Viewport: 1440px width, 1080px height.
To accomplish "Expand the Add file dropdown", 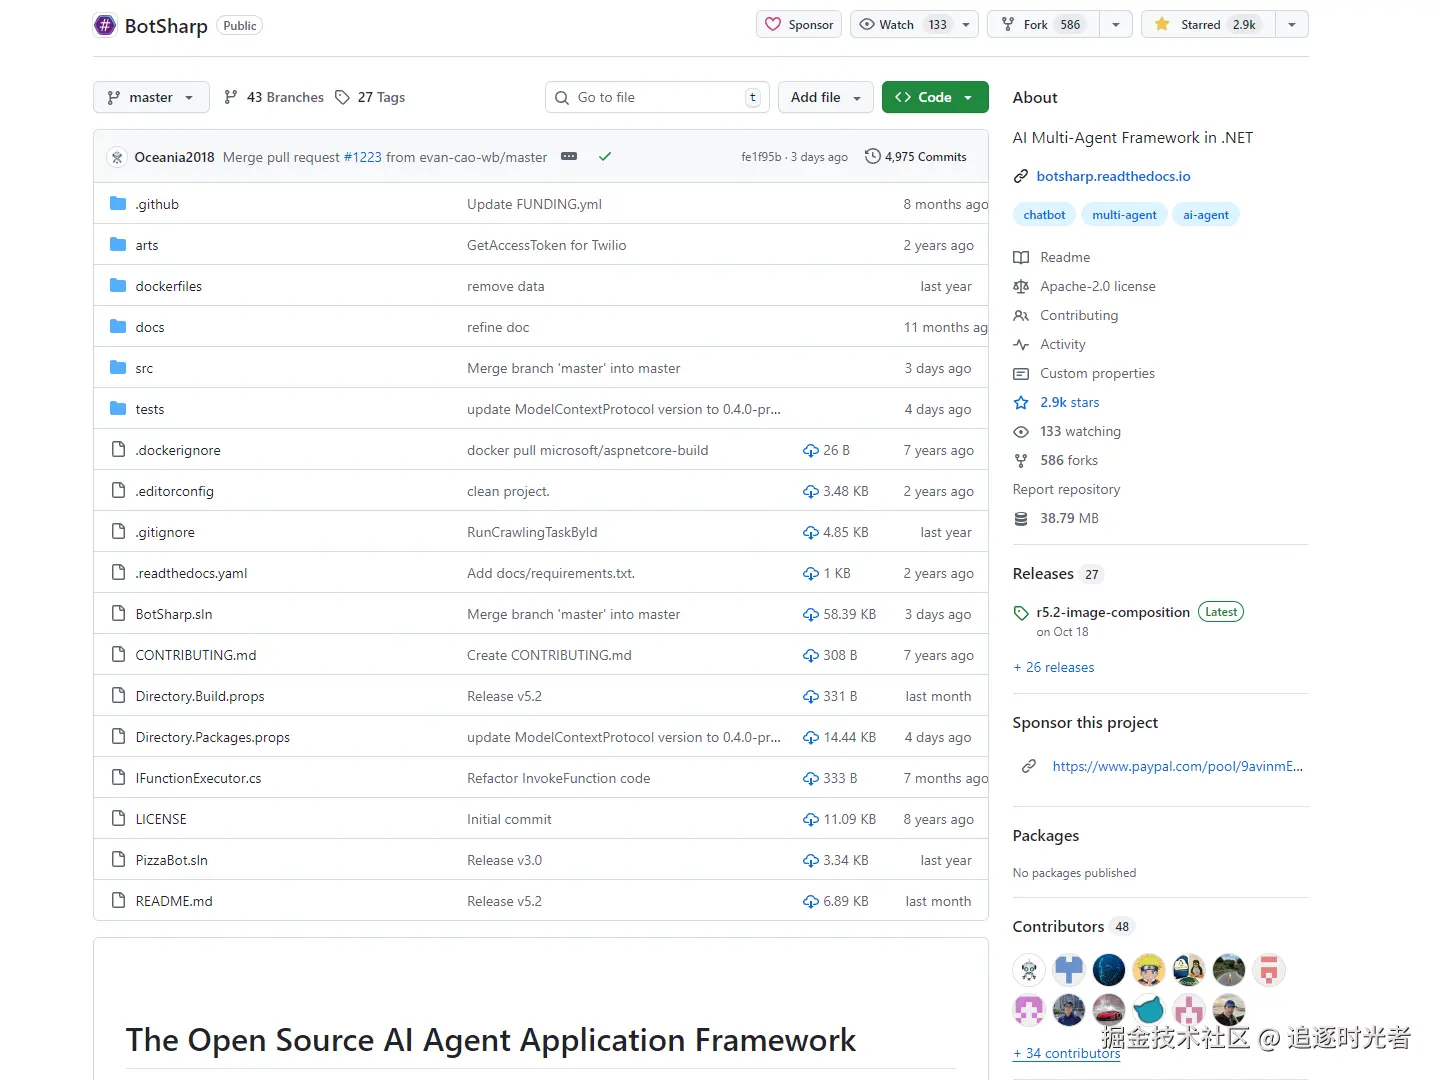I will click(x=825, y=98).
